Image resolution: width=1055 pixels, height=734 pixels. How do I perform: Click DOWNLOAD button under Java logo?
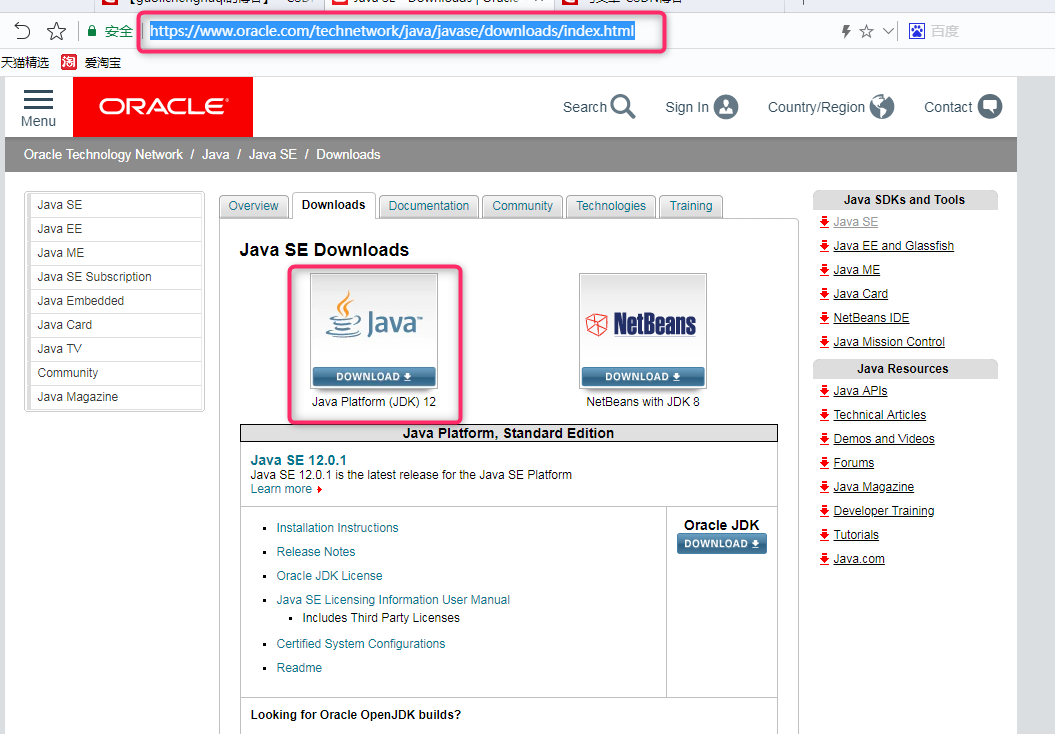(x=373, y=377)
